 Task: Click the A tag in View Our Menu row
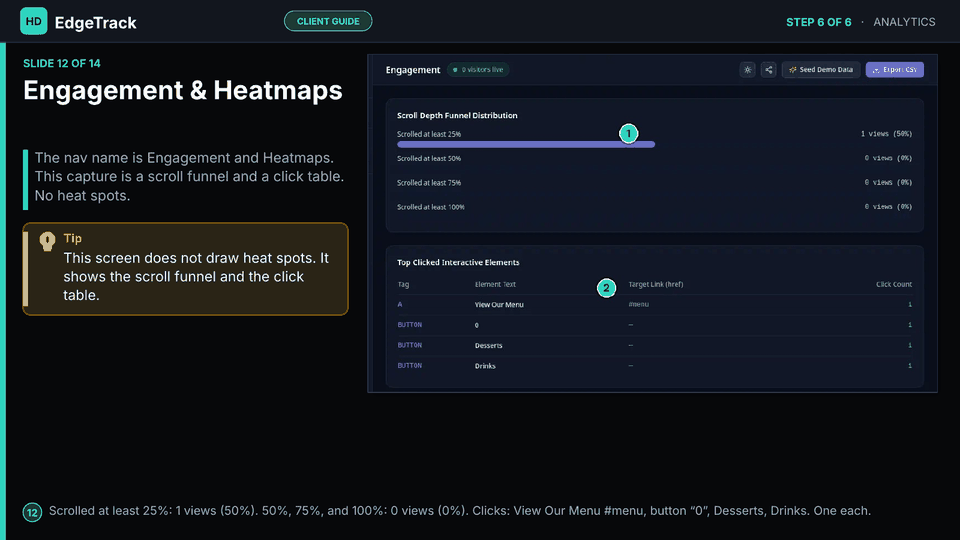pos(400,304)
